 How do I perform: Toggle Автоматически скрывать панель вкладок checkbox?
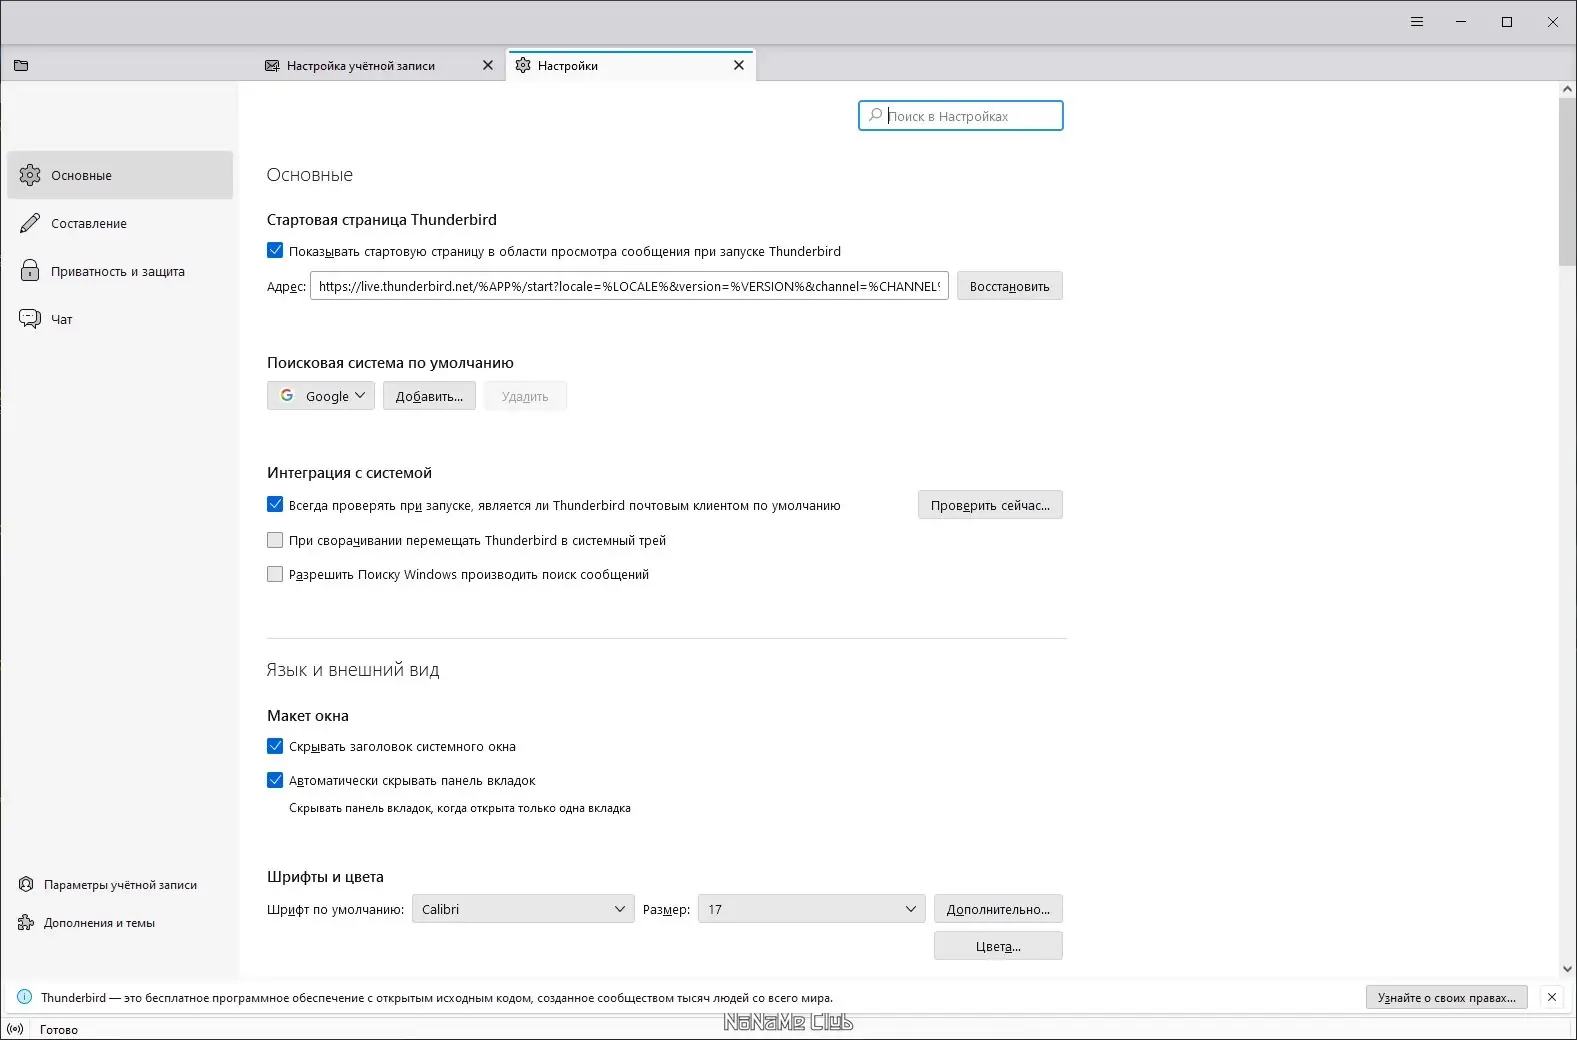(275, 780)
